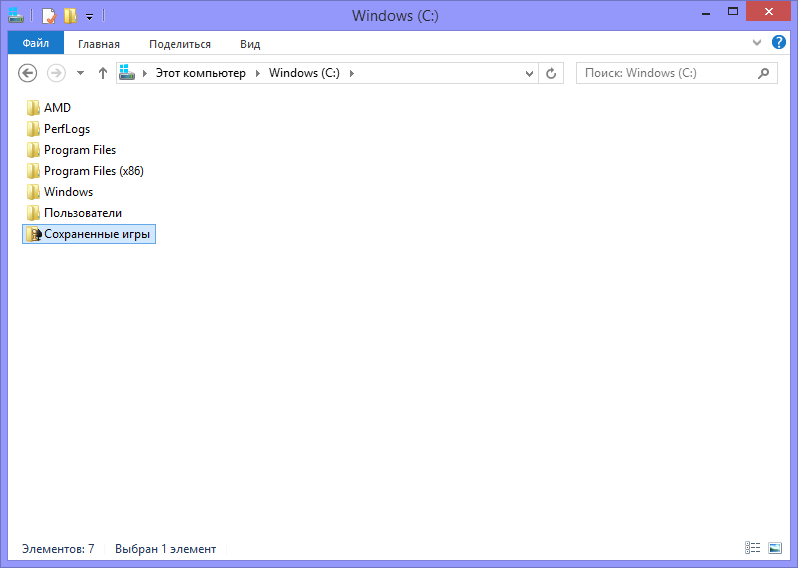Click the Properties icon in quick access toolbar
The width and height of the screenshot is (798, 568).
pyautogui.click(x=48, y=16)
